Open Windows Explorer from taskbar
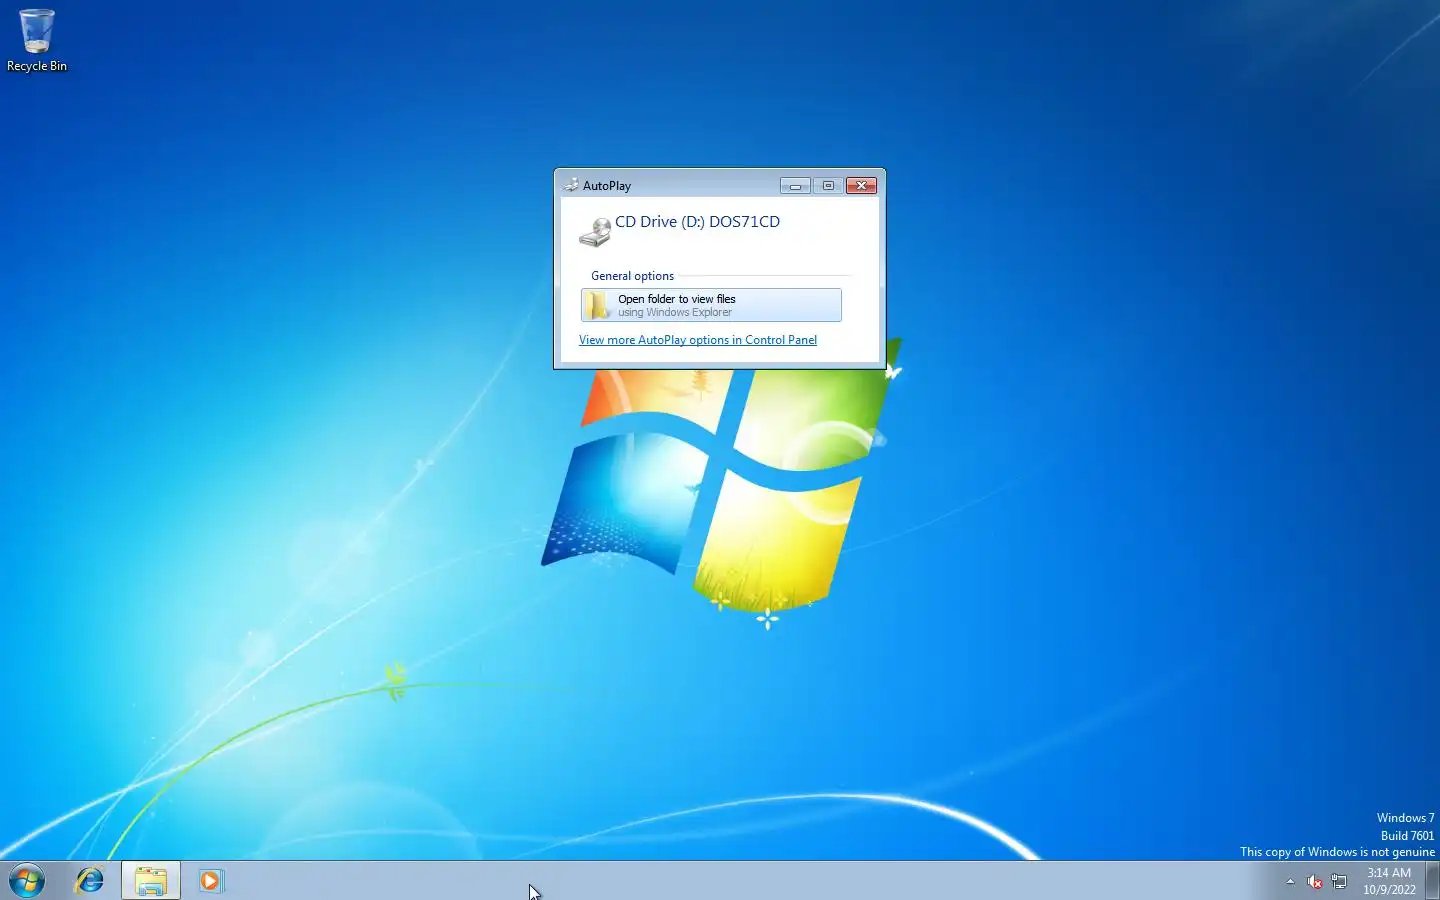Screen dimensions: 1440x900 [151, 881]
